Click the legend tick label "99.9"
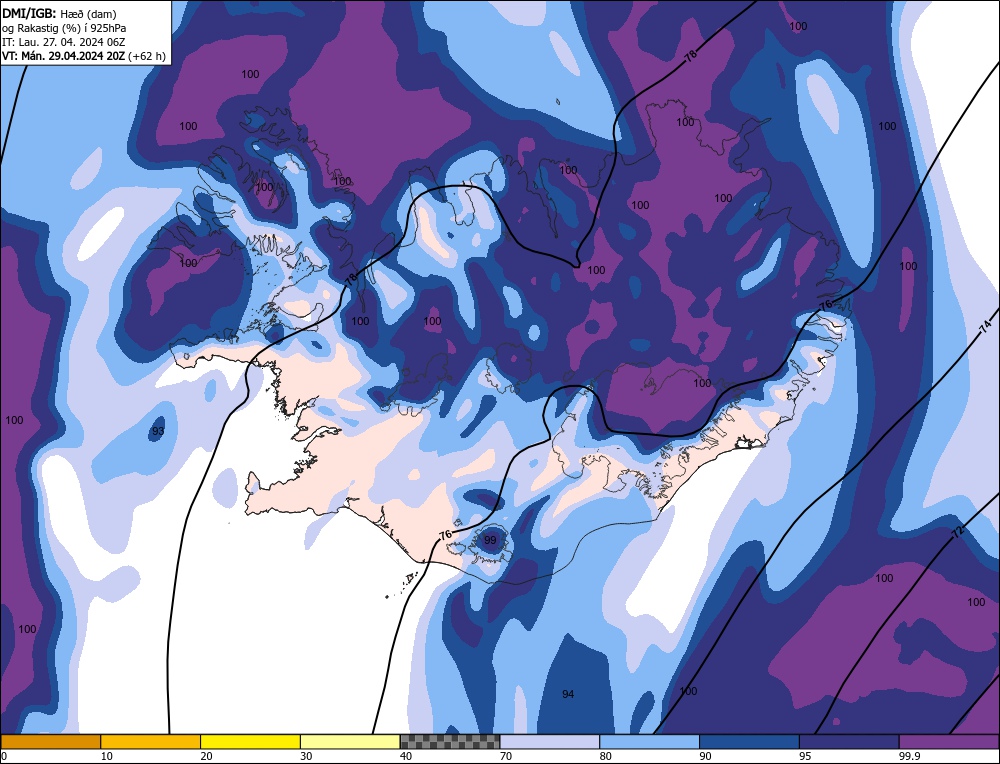 (x=909, y=756)
